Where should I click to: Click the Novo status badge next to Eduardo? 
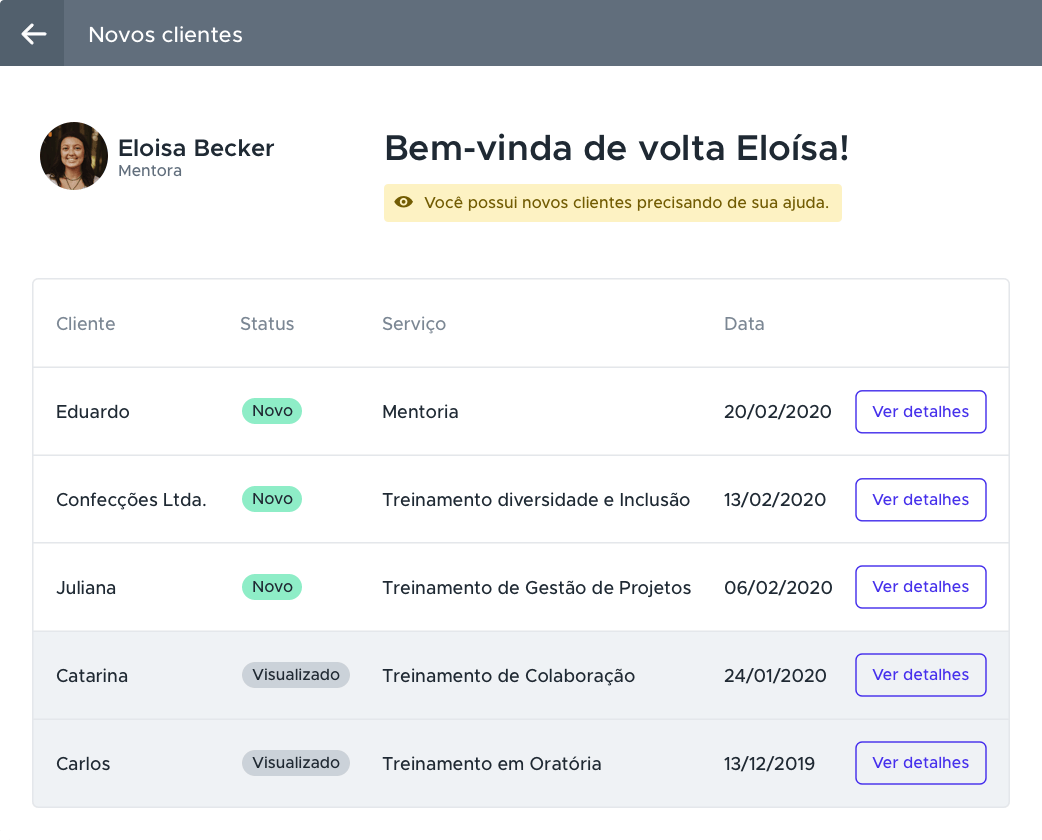coord(271,411)
